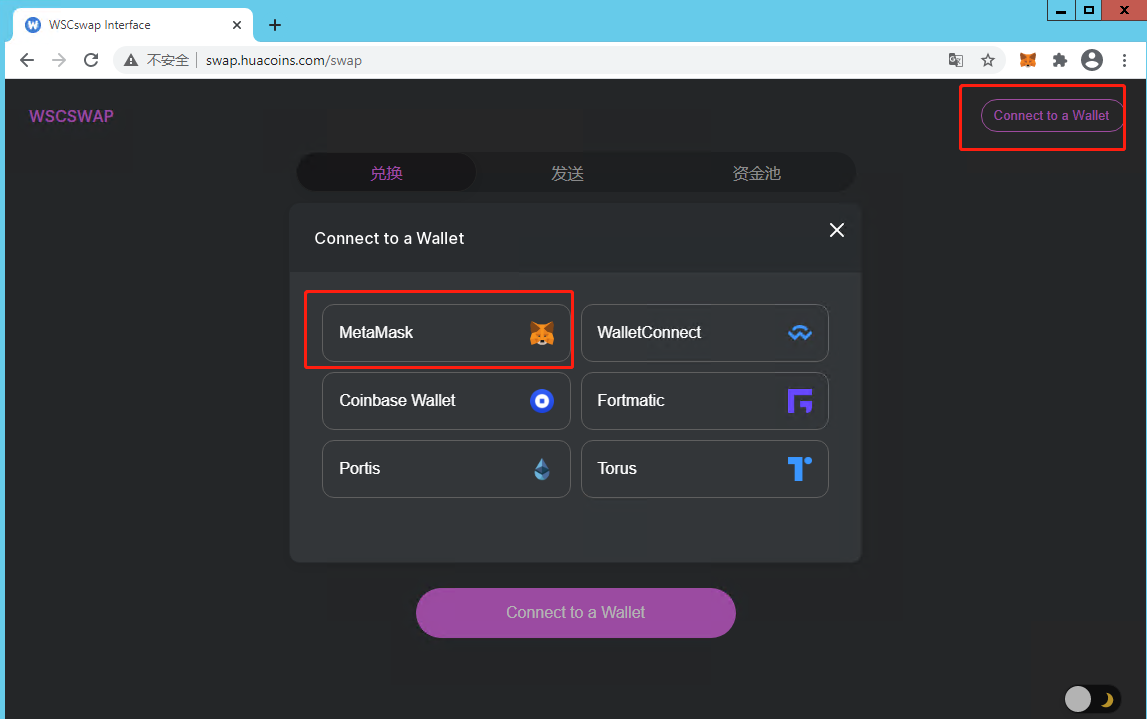Open the Chrome profile avatar
This screenshot has height=719, width=1147.
coord(1092,60)
